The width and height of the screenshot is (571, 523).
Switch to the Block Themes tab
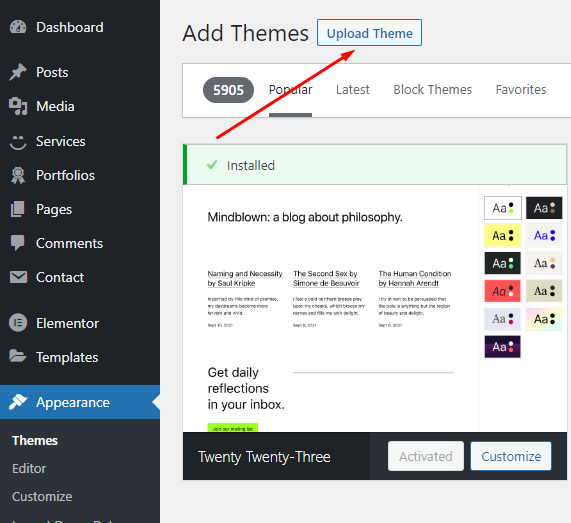click(x=432, y=90)
